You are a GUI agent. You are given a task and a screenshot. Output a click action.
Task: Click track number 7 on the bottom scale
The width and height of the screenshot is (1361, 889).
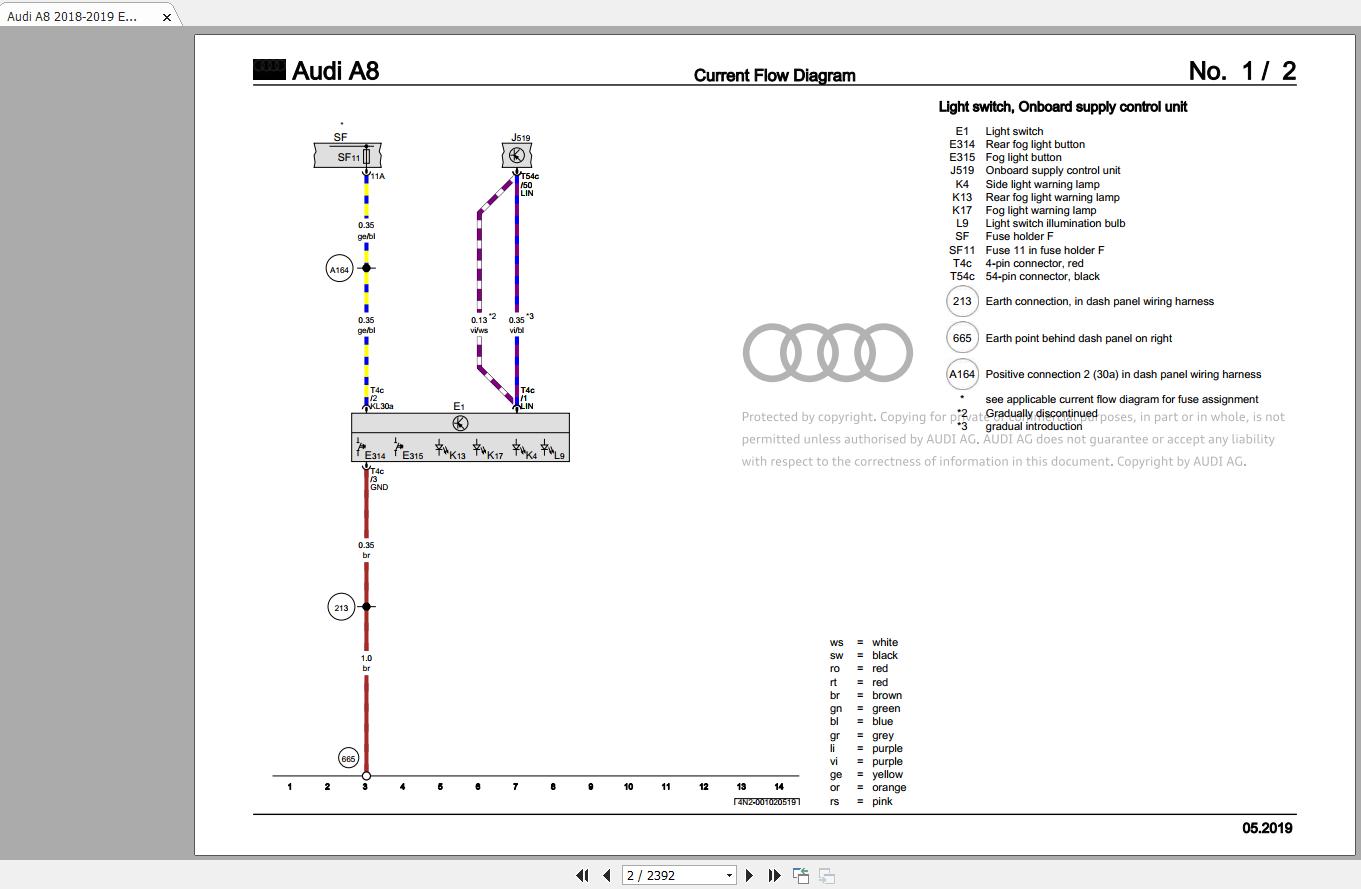[x=515, y=787]
